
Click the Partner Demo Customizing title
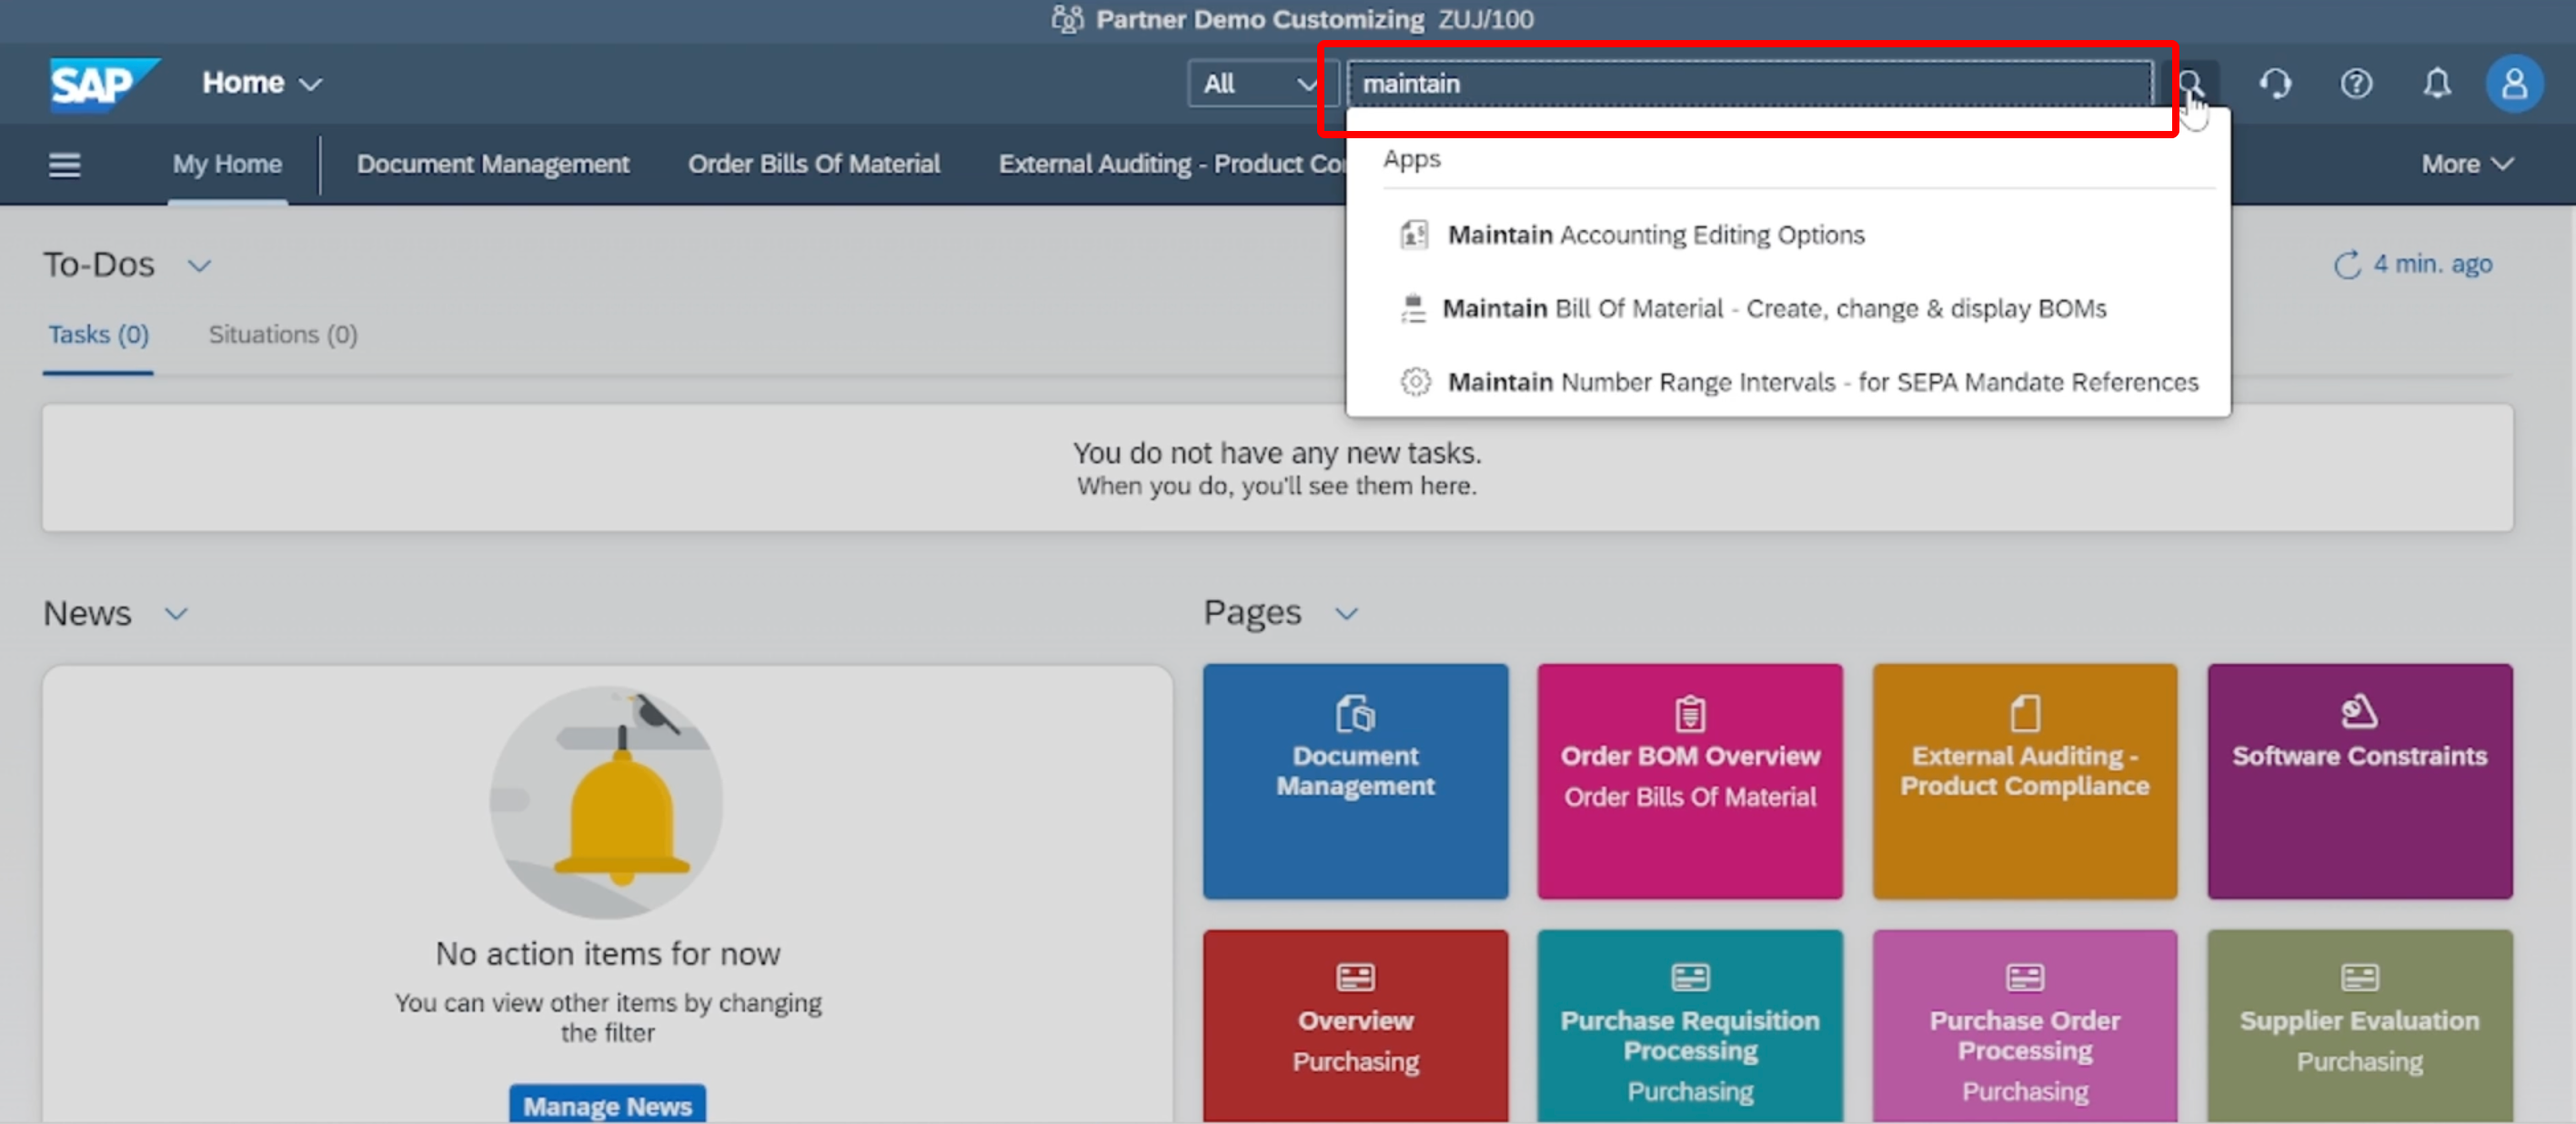1260,19
